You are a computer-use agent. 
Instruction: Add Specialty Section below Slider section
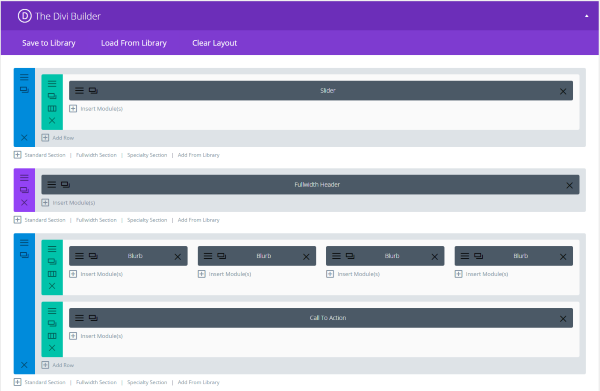[x=147, y=155]
